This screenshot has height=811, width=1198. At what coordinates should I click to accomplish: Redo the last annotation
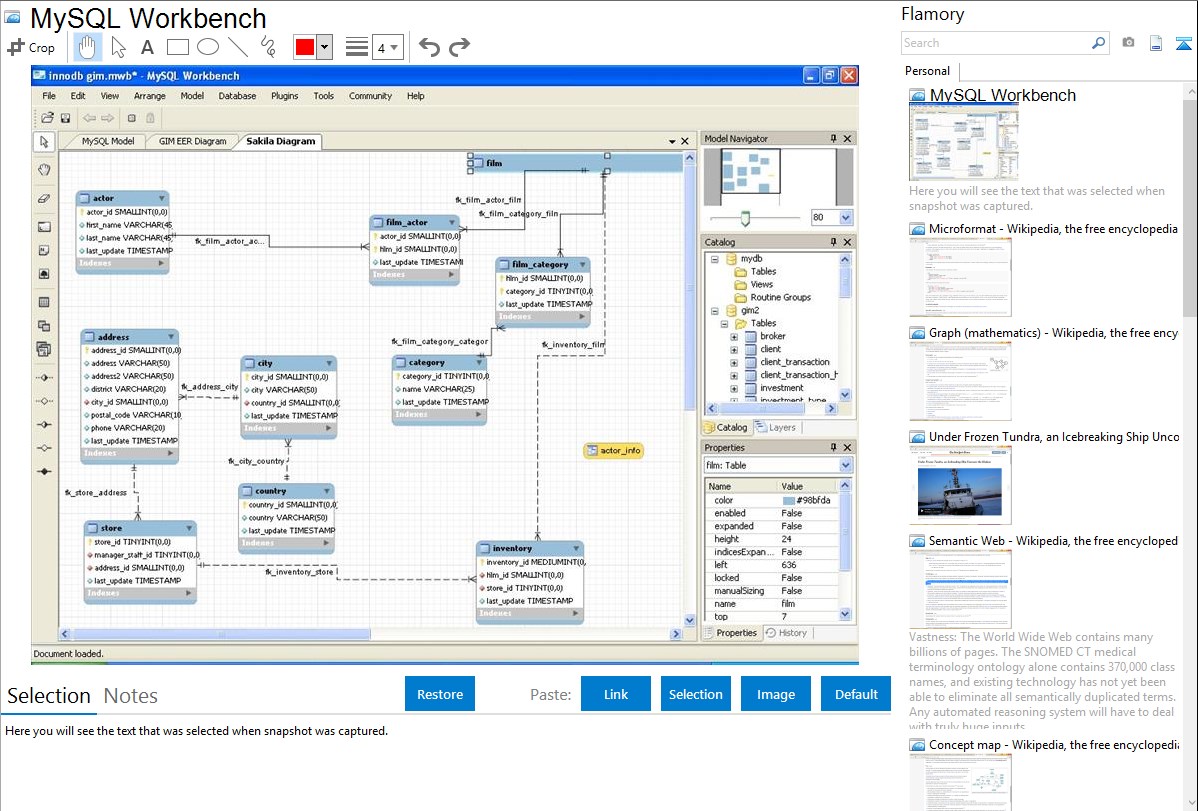coord(459,47)
